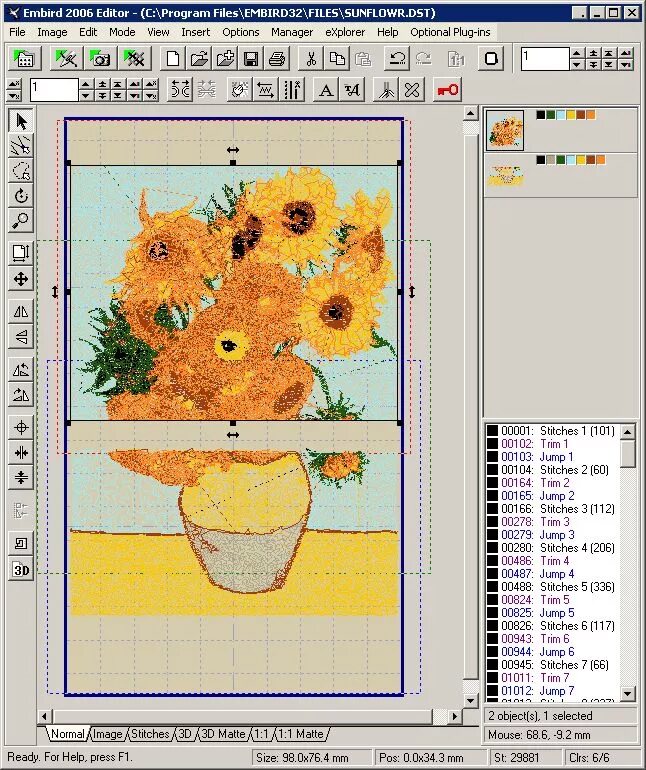
Task: Decrease top-right field with first down arrow
Action: tap(577, 65)
